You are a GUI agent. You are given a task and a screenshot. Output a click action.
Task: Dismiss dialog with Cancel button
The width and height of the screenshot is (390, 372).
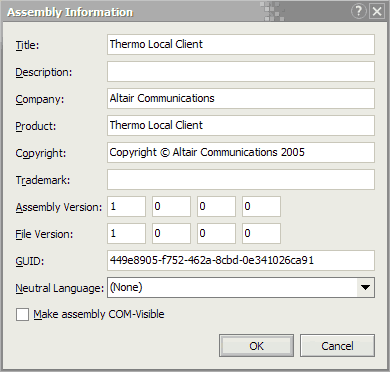click(x=337, y=346)
